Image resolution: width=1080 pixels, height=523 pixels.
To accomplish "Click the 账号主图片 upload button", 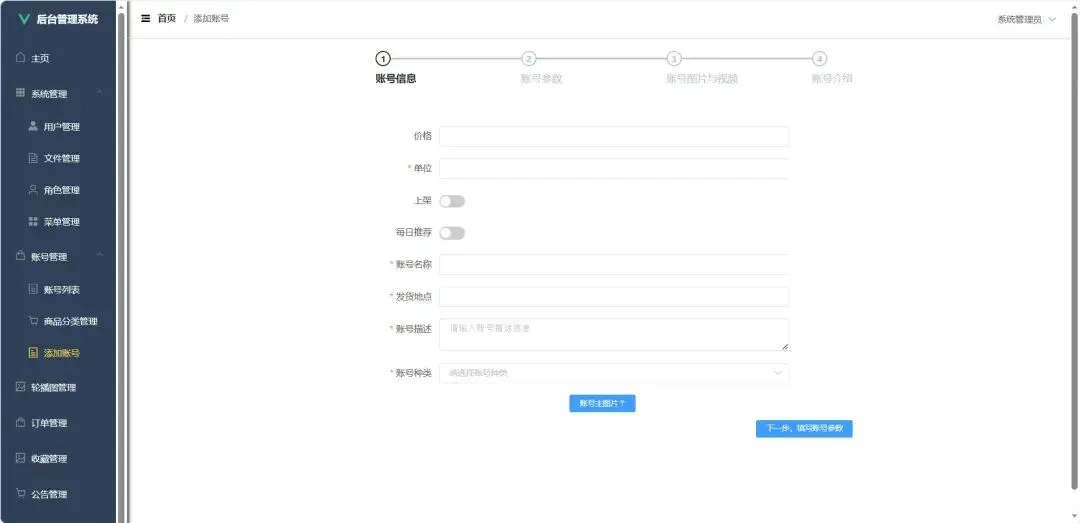I will point(602,403).
